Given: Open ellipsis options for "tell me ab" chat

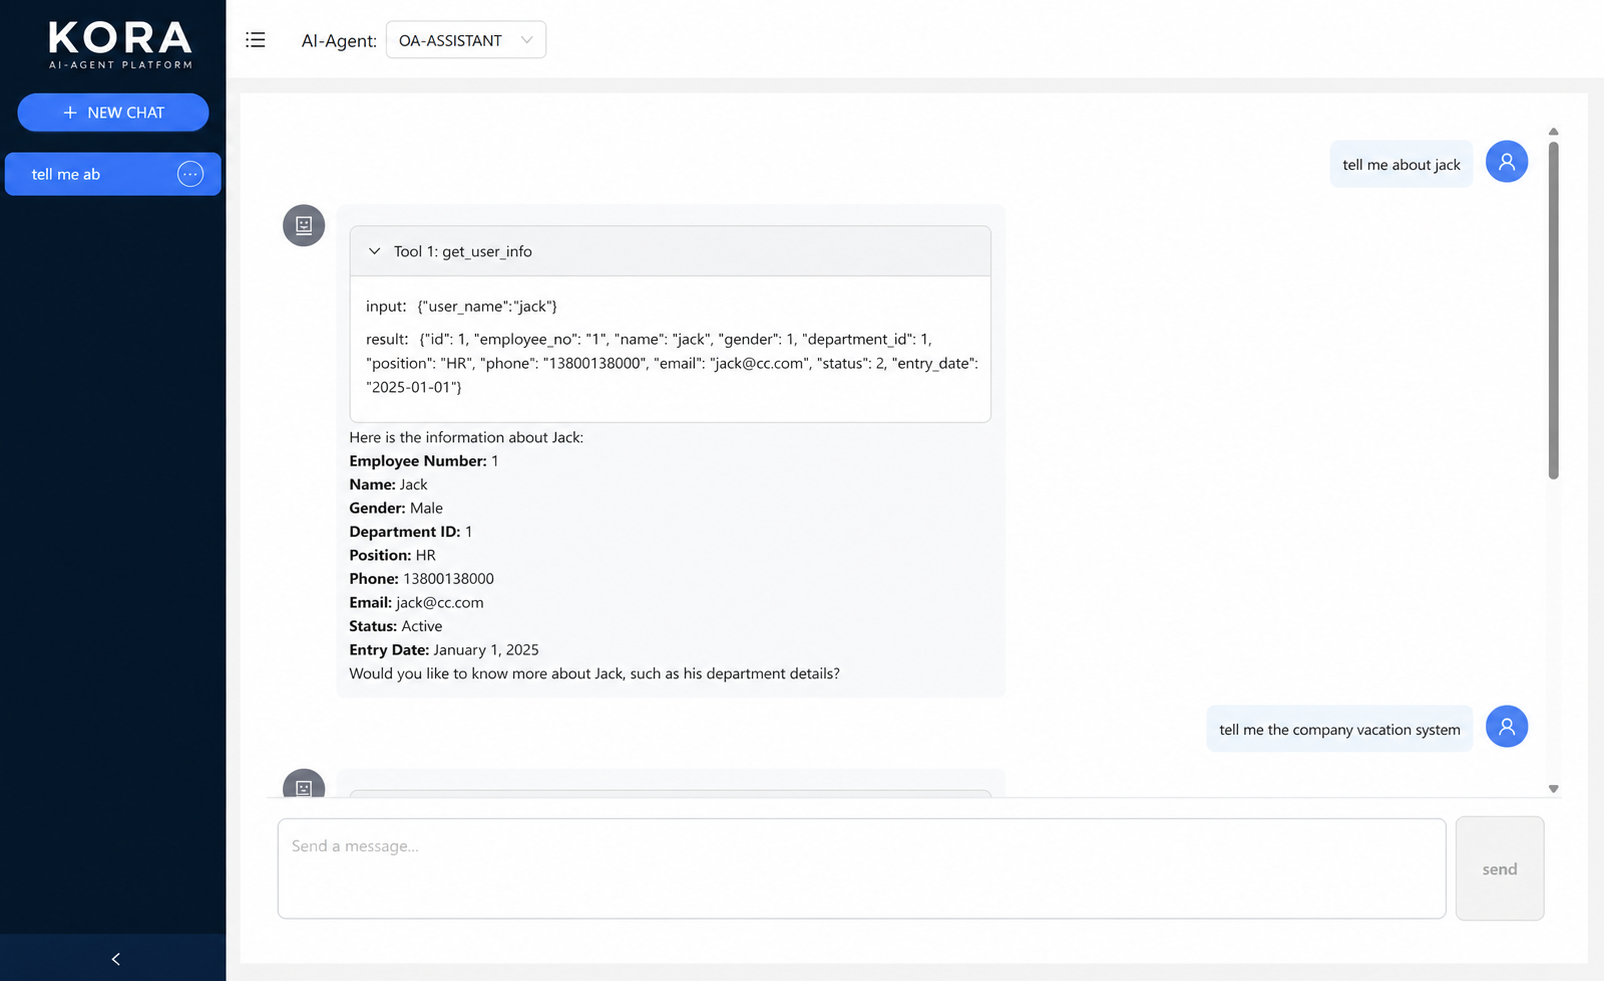Looking at the screenshot, I should pos(190,174).
